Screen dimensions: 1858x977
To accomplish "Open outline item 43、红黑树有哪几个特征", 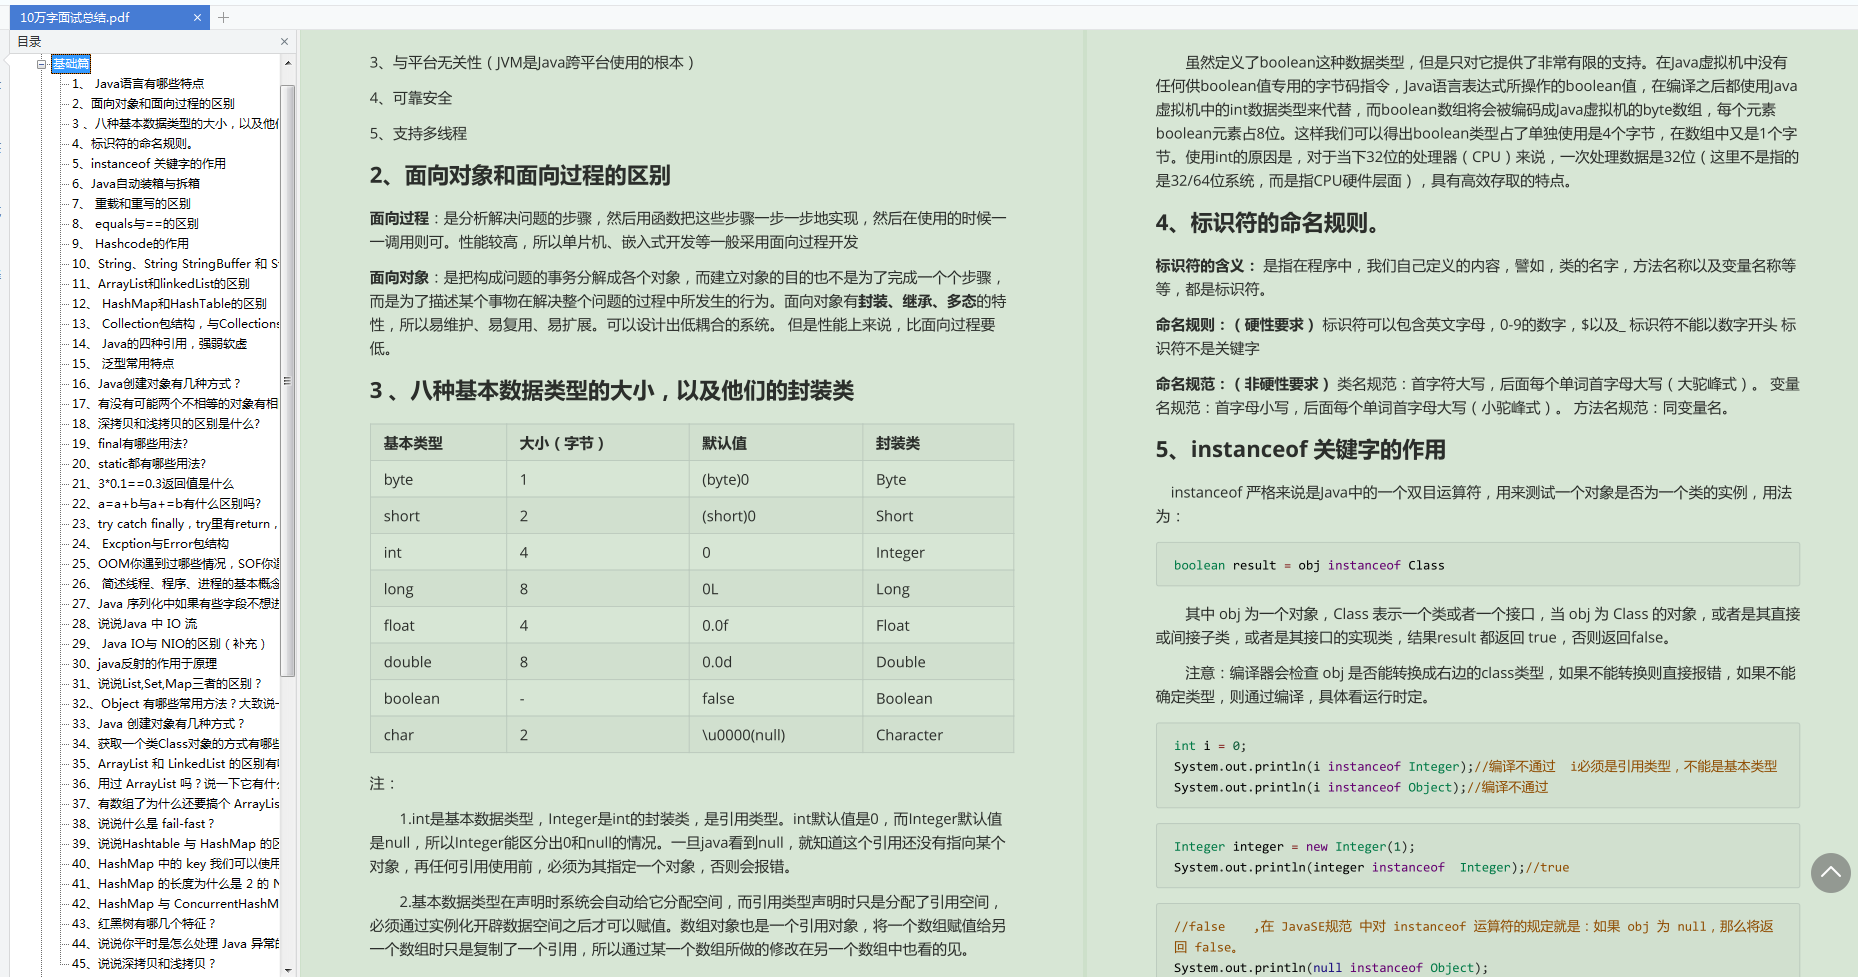I will (143, 924).
